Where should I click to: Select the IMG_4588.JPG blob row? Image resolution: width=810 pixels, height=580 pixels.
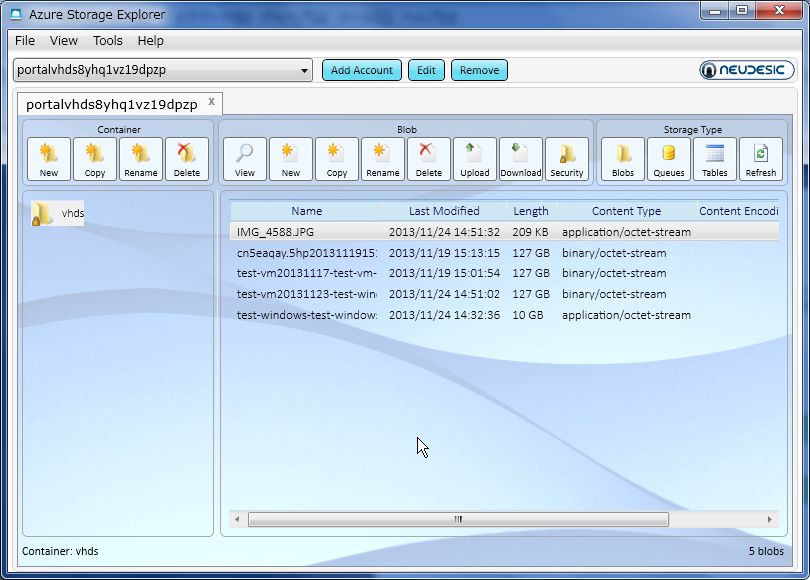pyautogui.click(x=504, y=232)
